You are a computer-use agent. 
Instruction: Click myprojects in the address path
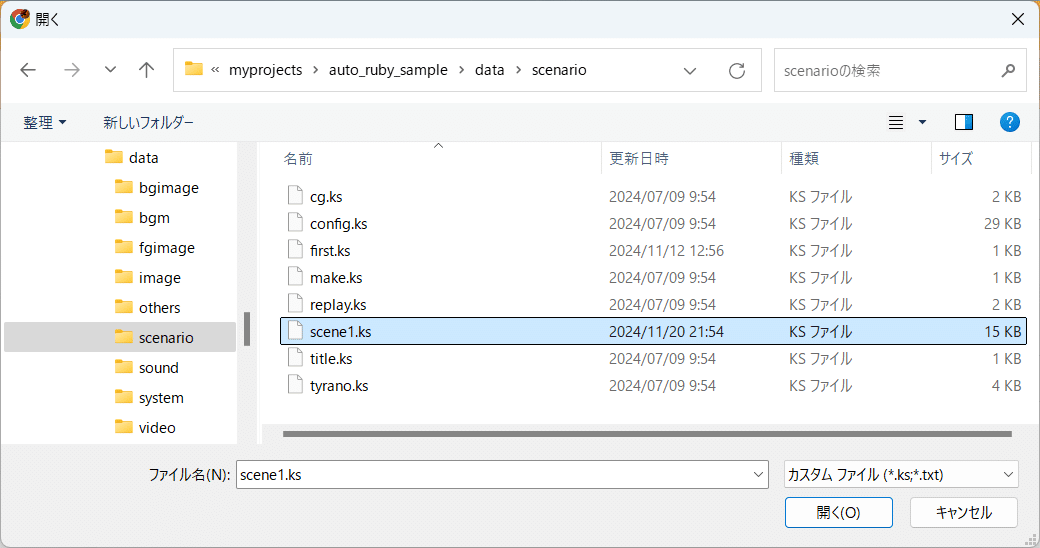tap(265, 70)
